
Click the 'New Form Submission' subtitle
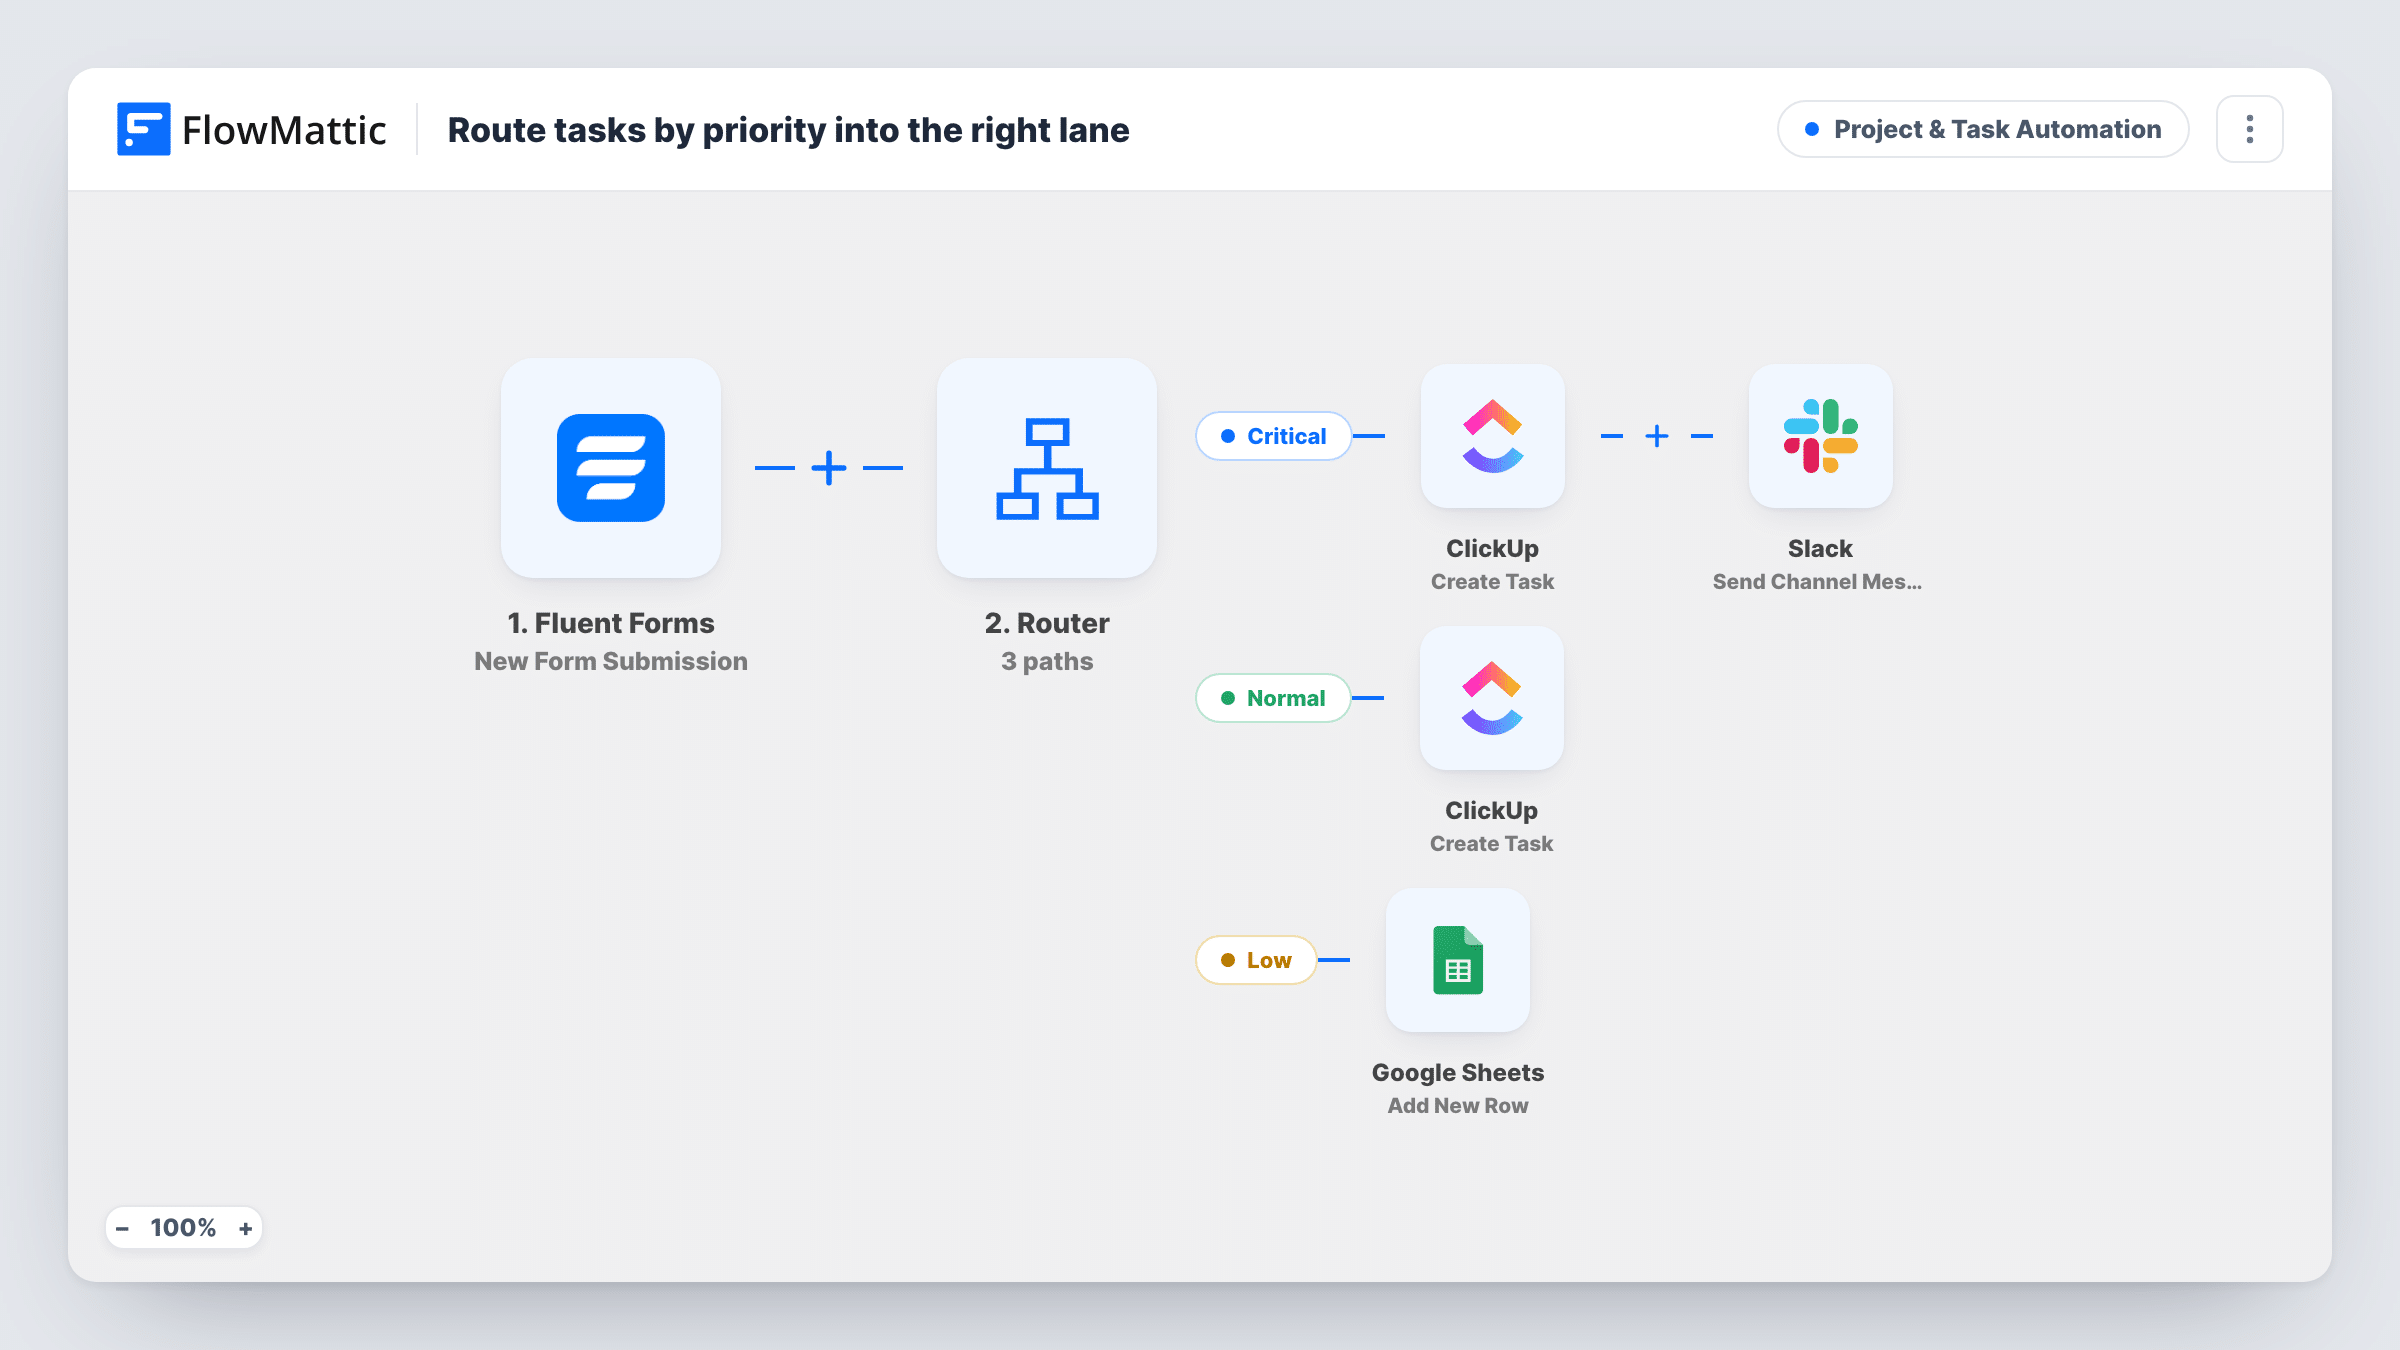pyautogui.click(x=611, y=661)
